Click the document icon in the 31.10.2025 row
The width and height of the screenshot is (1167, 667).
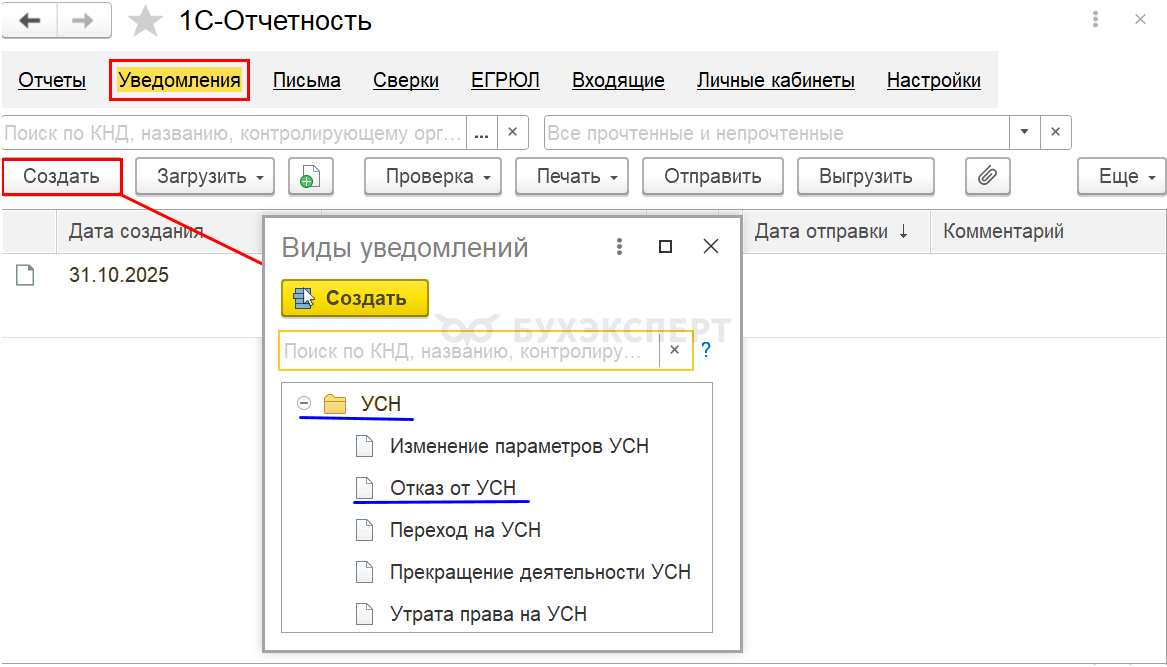coord(25,275)
